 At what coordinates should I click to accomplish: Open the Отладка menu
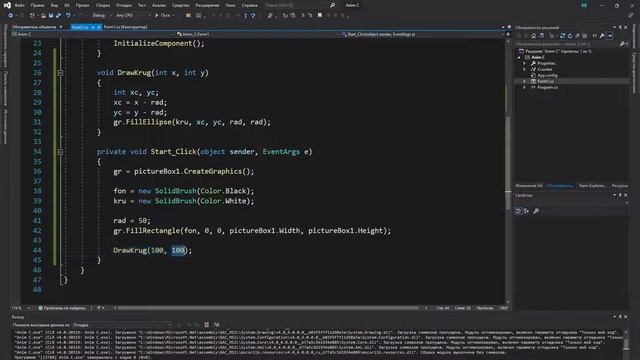123,5
